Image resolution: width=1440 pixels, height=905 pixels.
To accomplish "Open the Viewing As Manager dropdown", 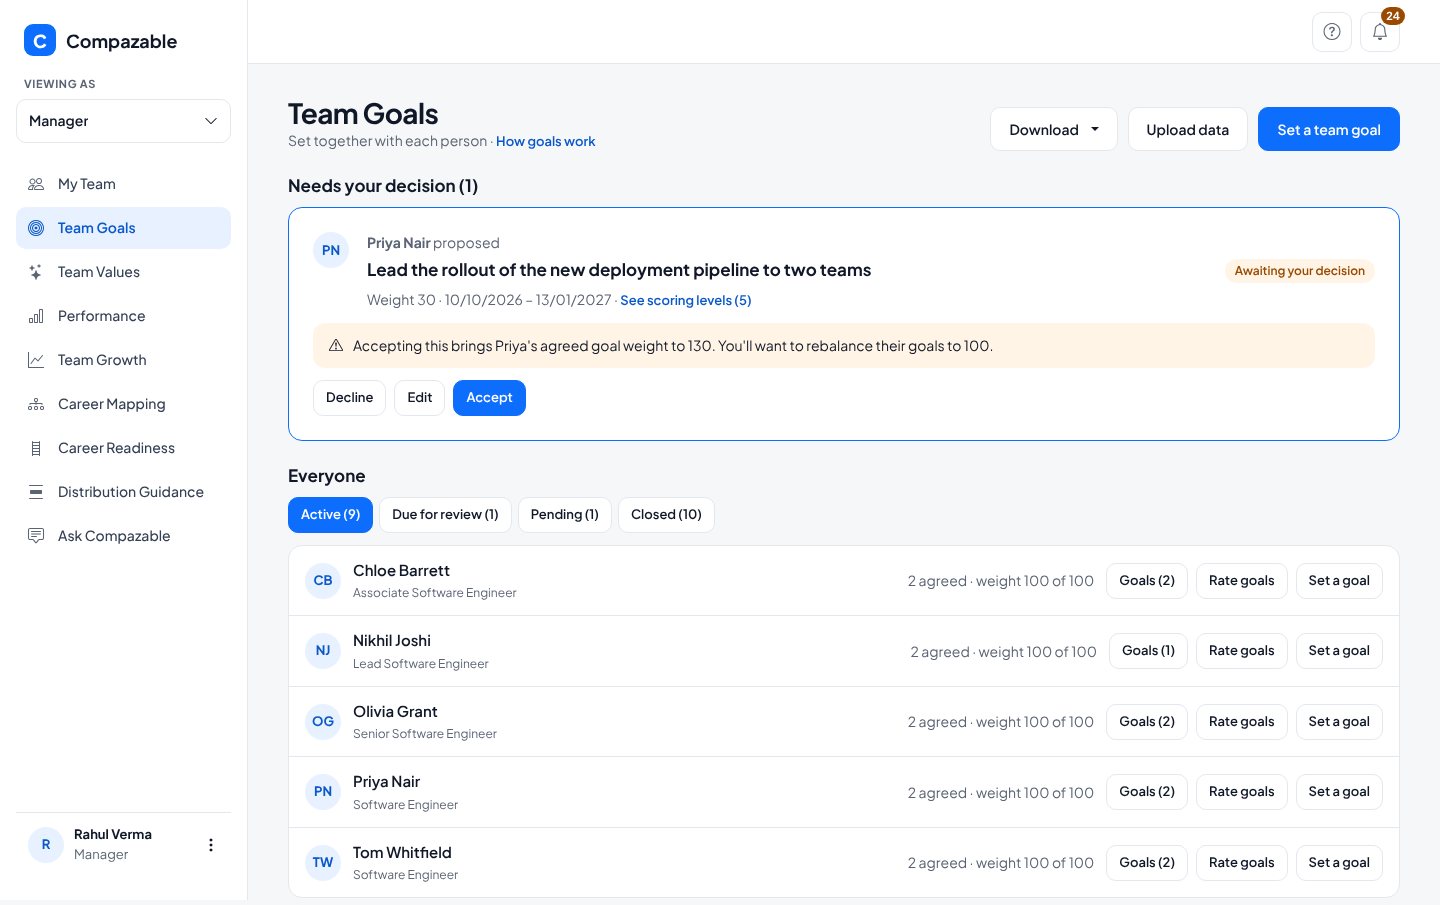I will pos(123,121).
